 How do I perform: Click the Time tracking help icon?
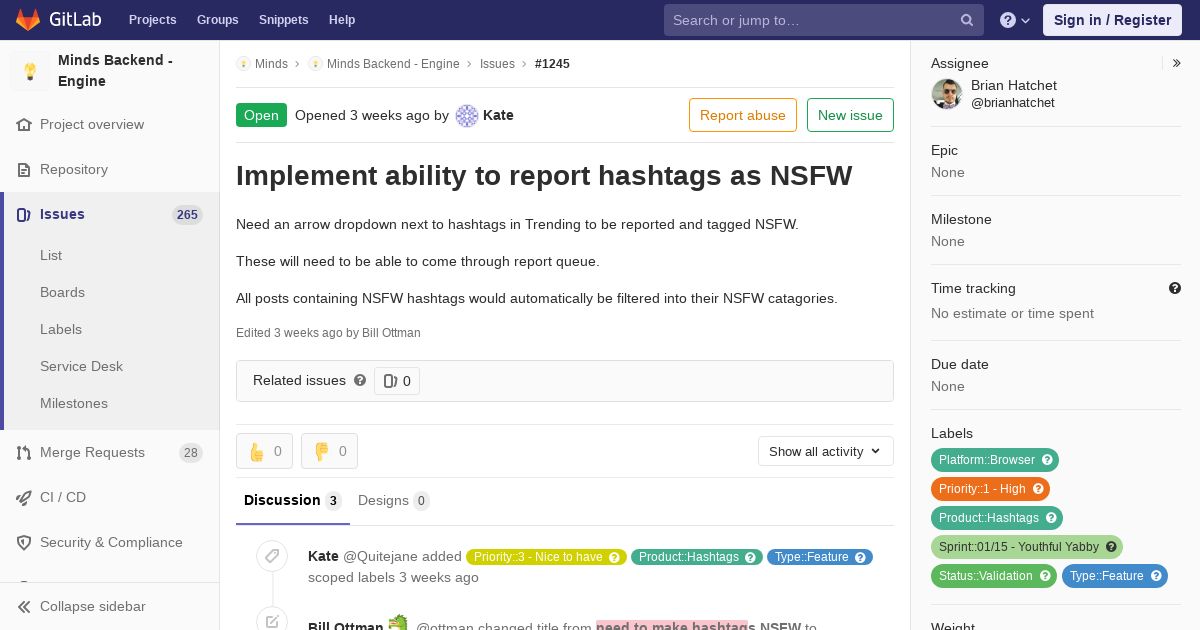coord(1175,288)
